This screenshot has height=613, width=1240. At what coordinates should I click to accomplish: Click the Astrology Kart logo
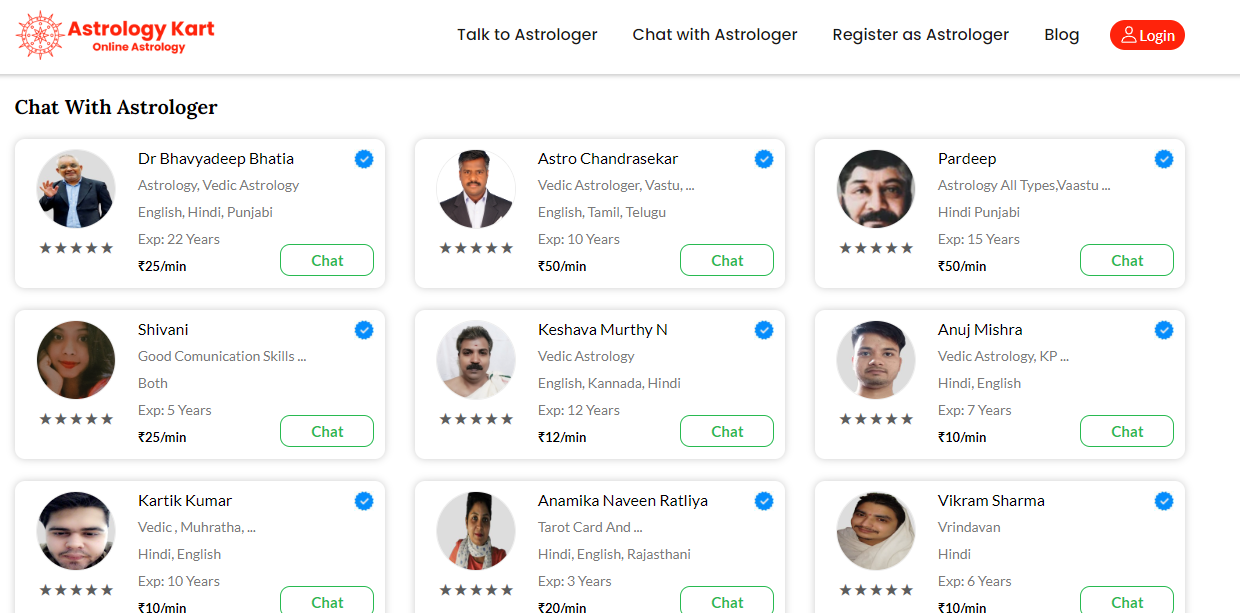point(115,35)
